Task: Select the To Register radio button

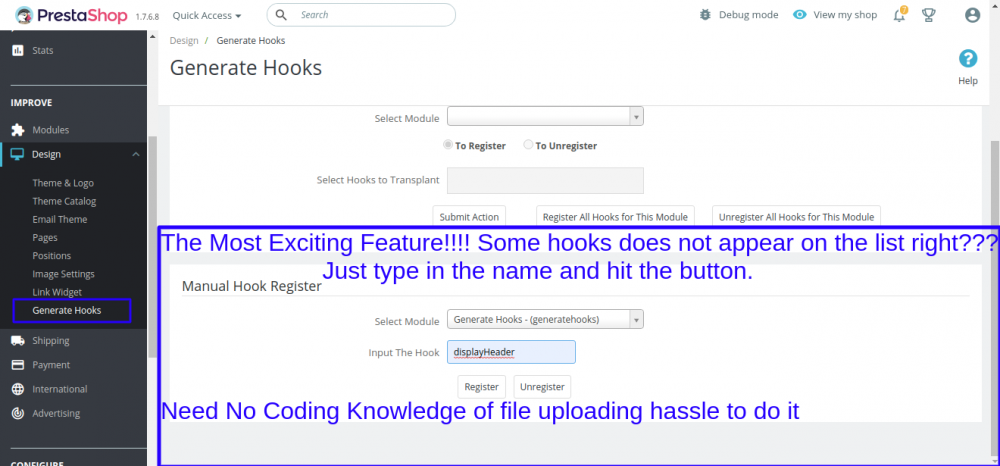Action: 448,145
